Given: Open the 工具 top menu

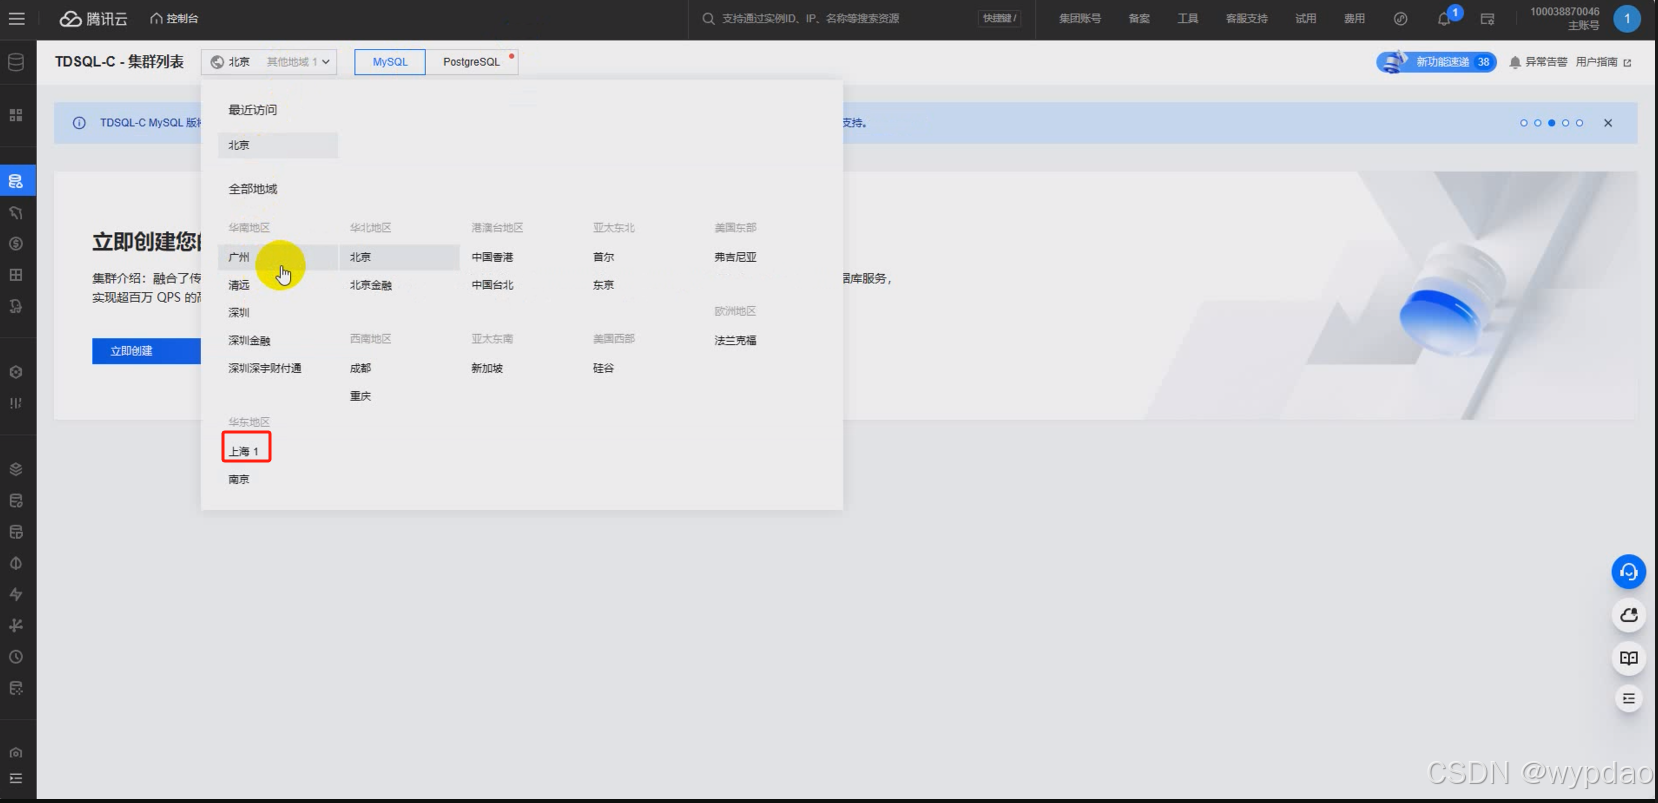Looking at the screenshot, I should (1188, 18).
